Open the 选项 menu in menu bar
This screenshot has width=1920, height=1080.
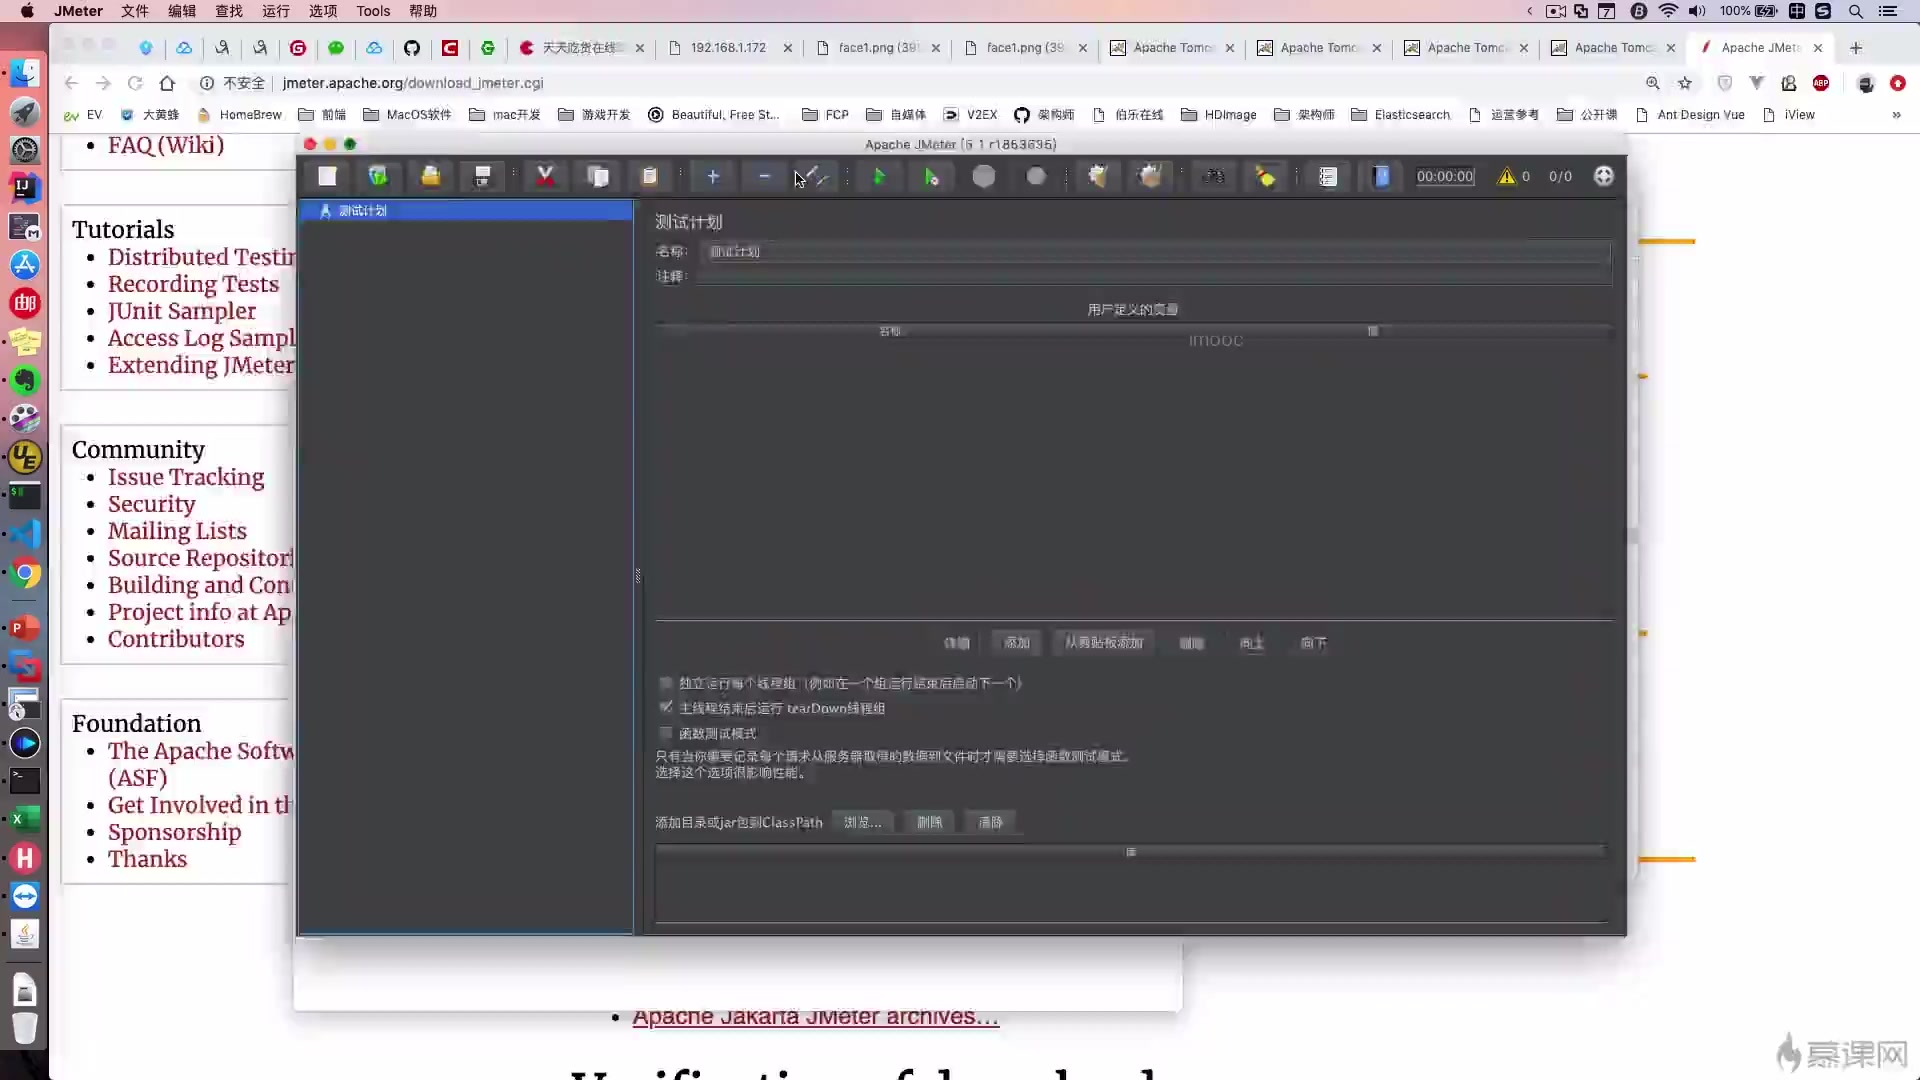[x=322, y=11]
